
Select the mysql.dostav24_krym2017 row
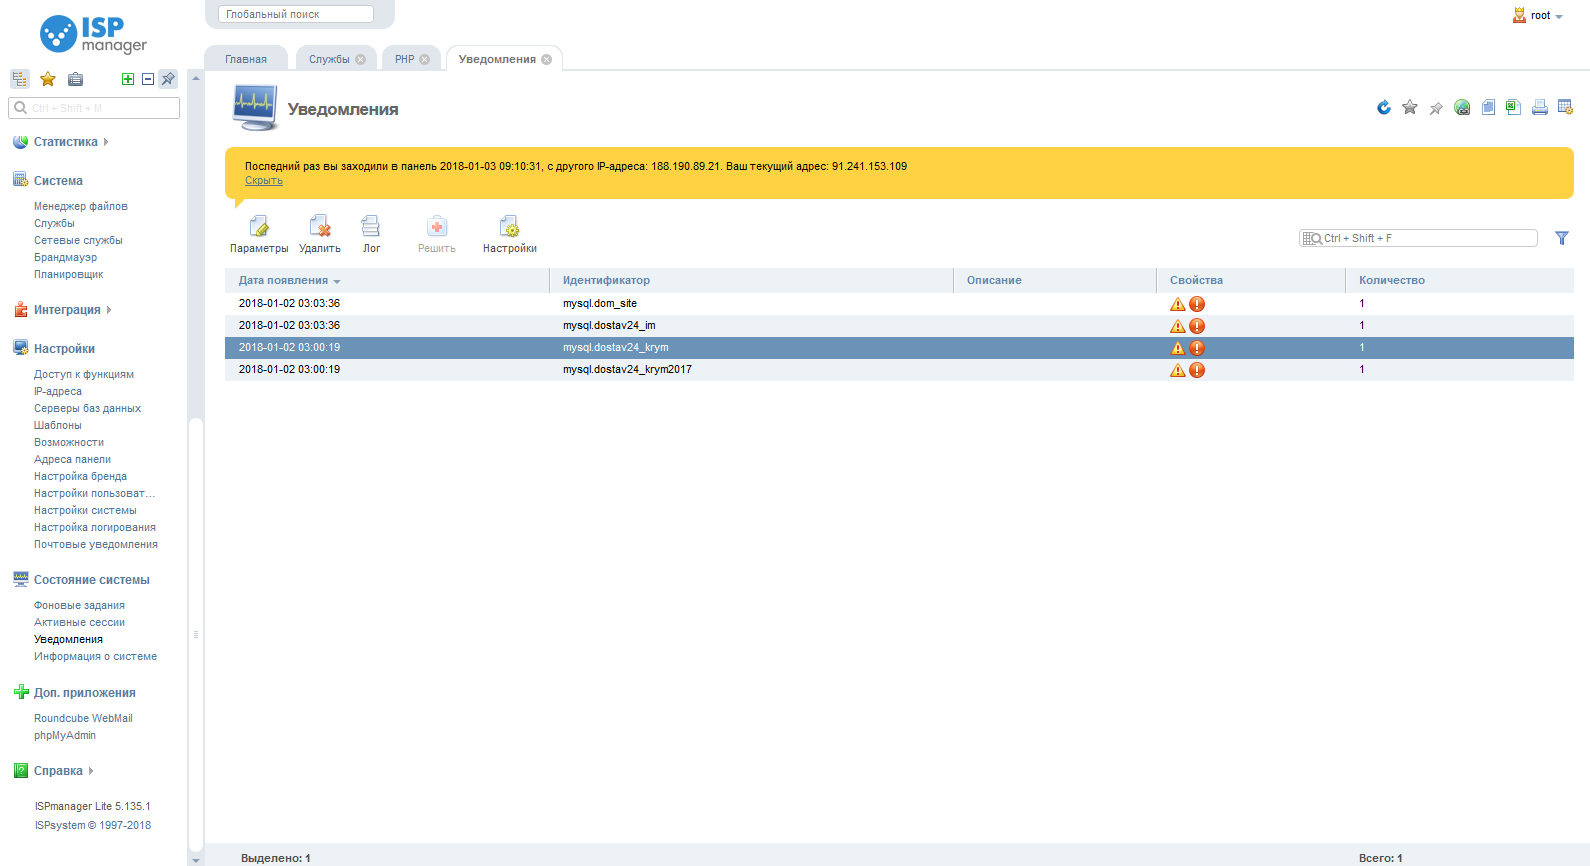pos(899,370)
